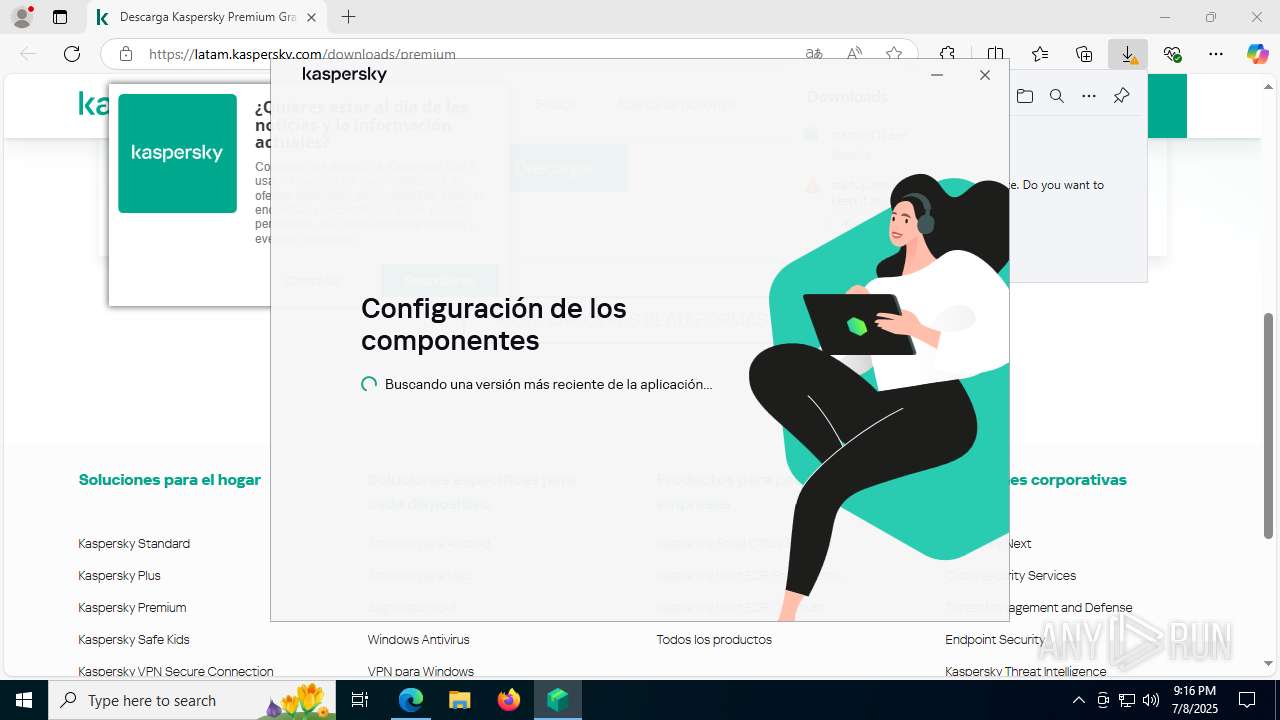Add this page to favorites star
Viewport: 1280px width, 720px height.
(894, 54)
